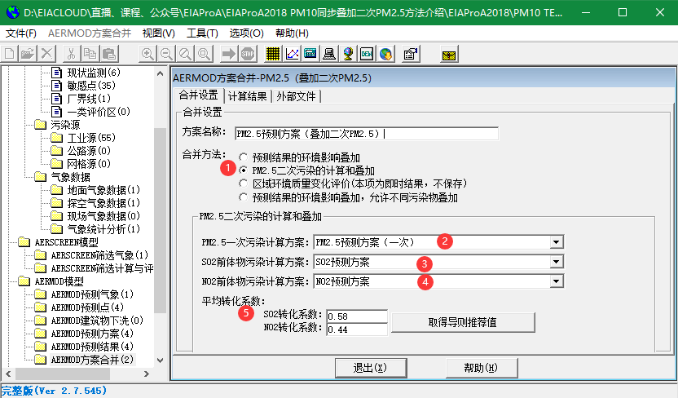Open SO2前体物污染计算方案 dropdown
The image size is (678, 398).
point(556,262)
